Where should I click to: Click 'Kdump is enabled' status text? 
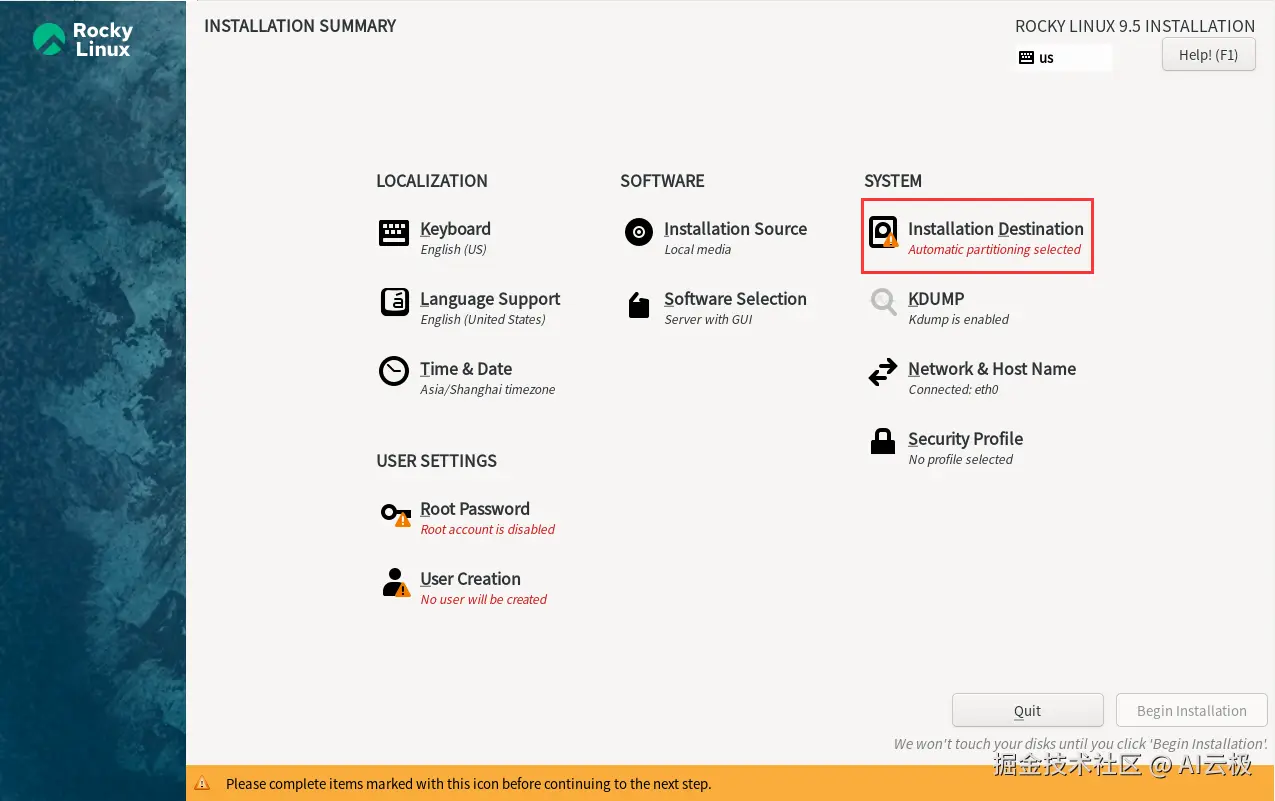pos(959,320)
